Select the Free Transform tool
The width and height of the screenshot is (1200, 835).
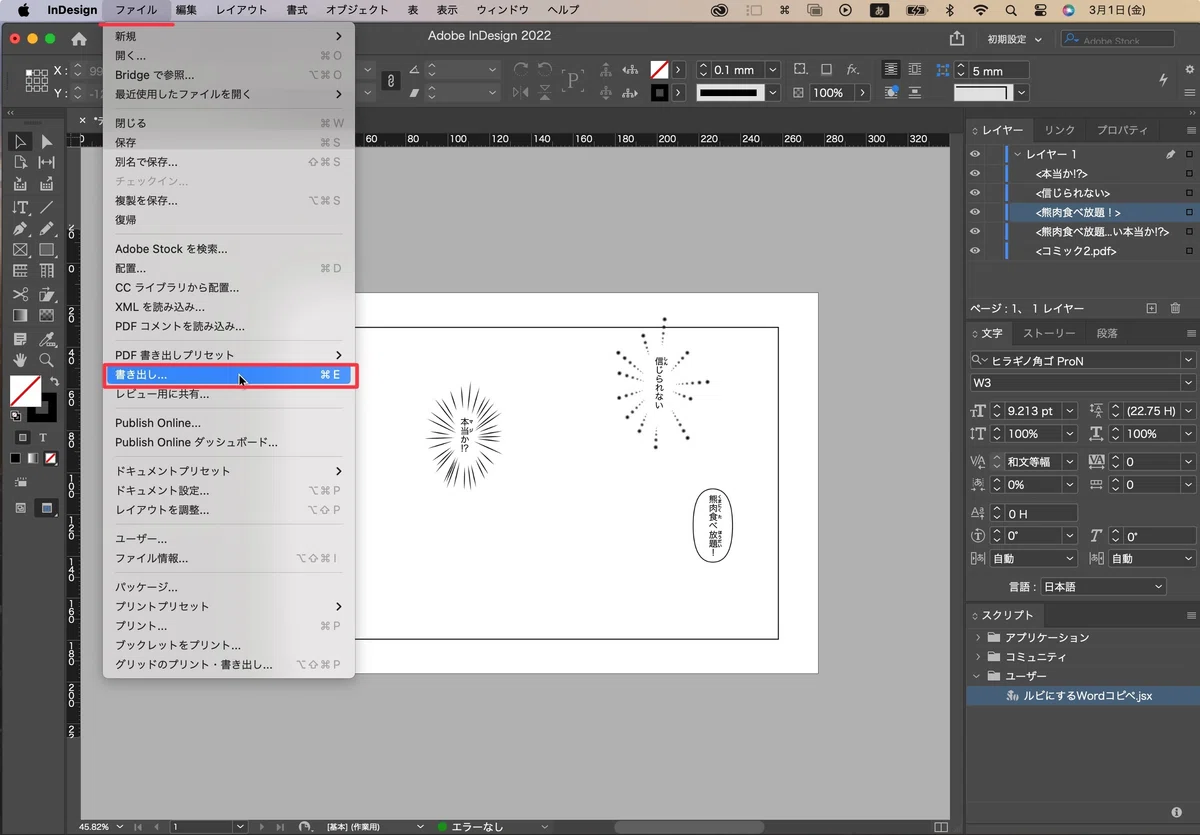[46, 294]
